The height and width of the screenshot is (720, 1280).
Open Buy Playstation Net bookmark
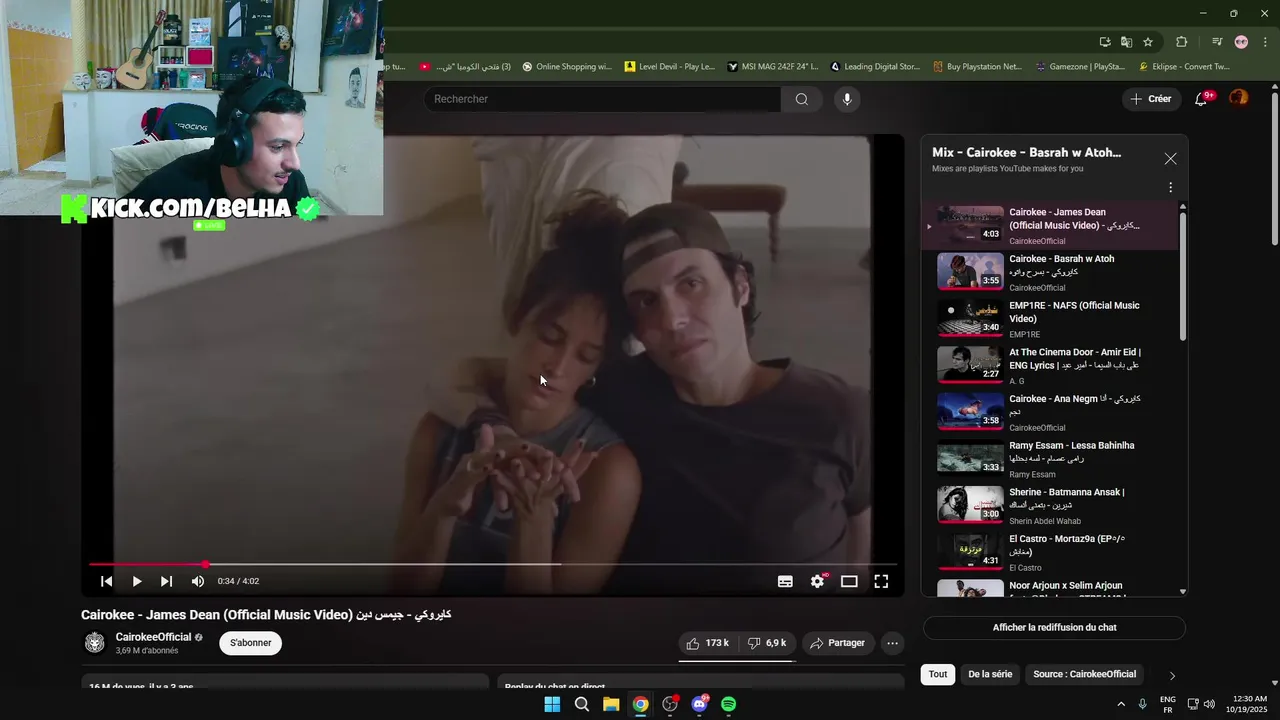978,67
